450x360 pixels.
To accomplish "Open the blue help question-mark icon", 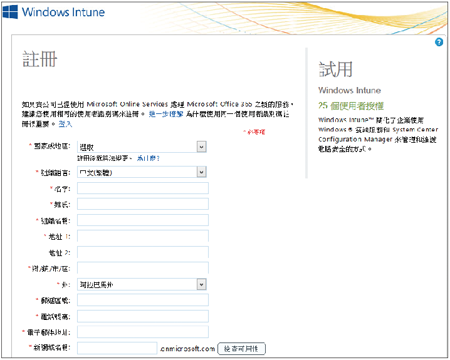I will point(439,42).
